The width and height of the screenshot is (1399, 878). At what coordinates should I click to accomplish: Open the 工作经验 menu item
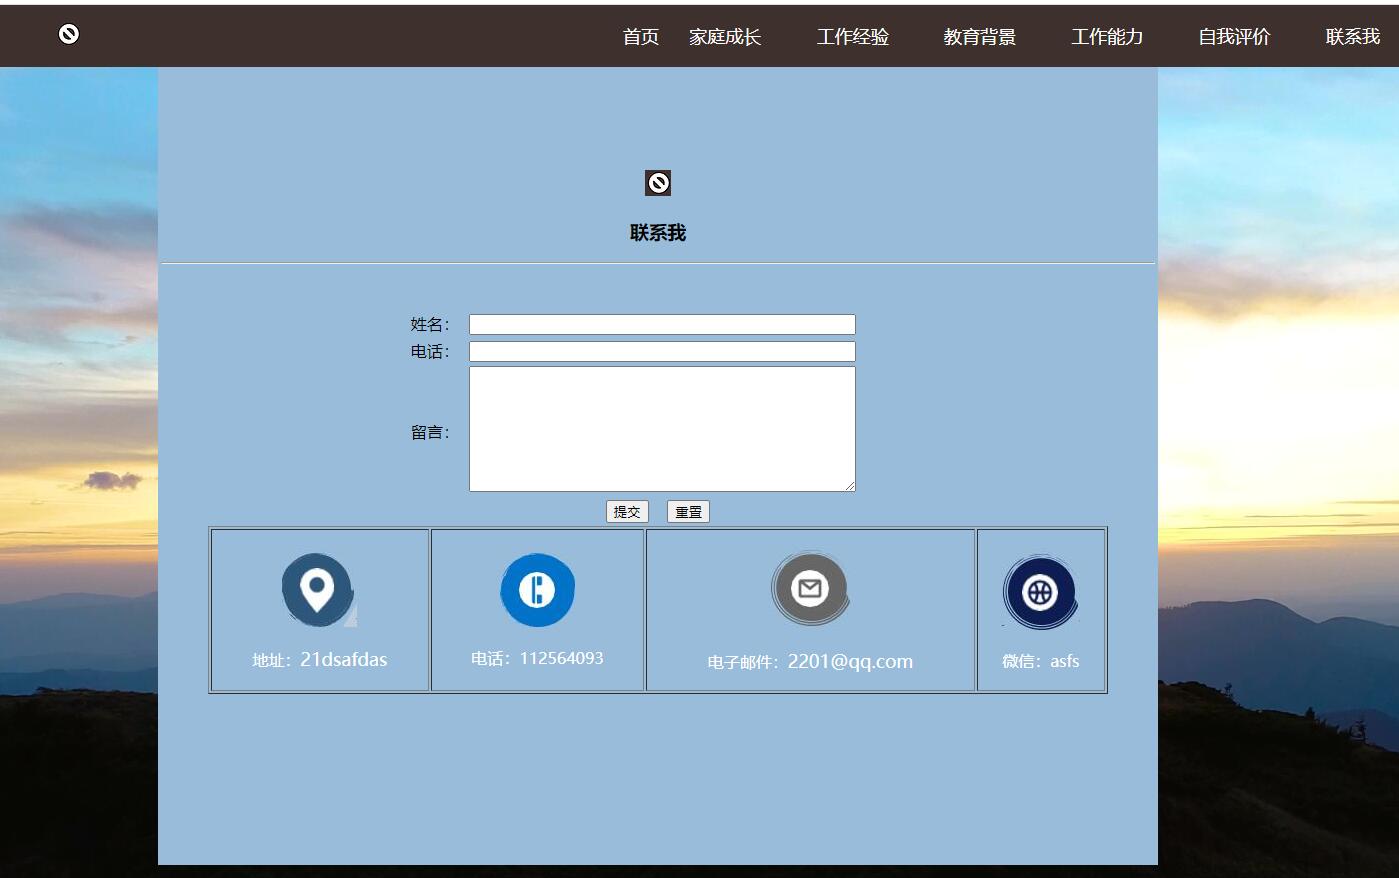pos(852,37)
